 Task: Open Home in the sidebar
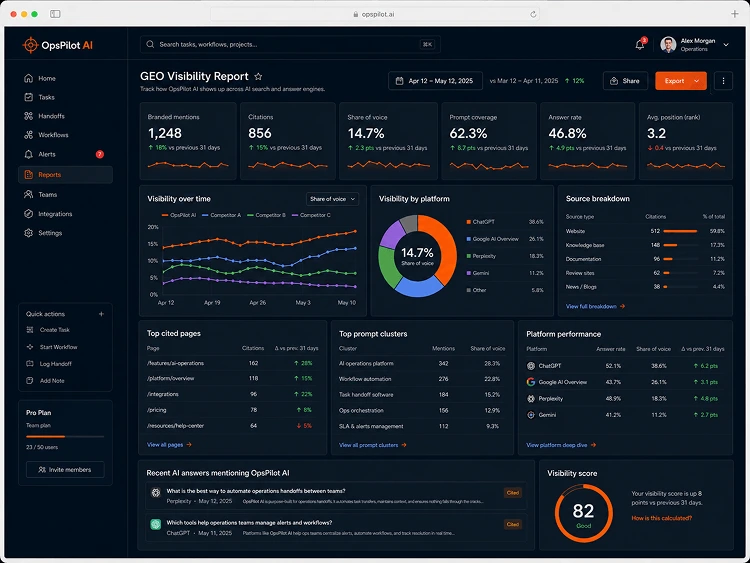(66, 78)
